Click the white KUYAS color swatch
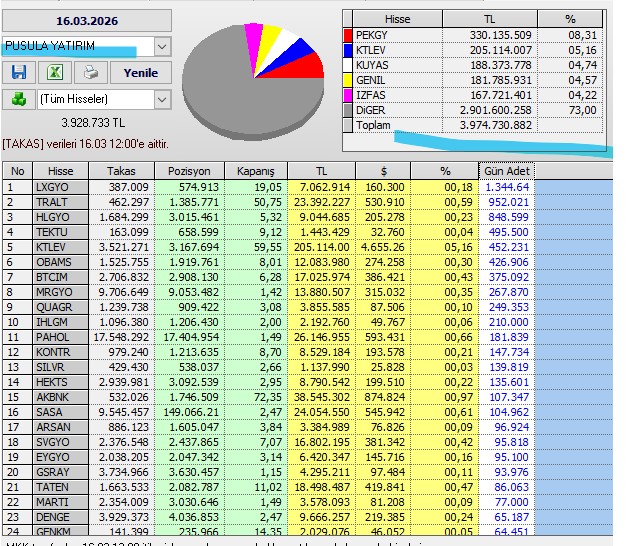The image size is (641, 546). coord(348,65)
